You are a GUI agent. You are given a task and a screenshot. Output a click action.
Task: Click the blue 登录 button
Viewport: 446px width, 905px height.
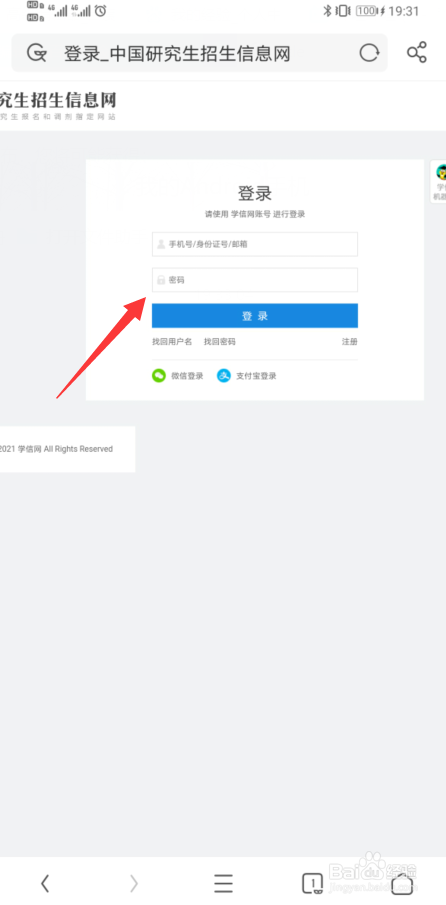pos(254,316)
